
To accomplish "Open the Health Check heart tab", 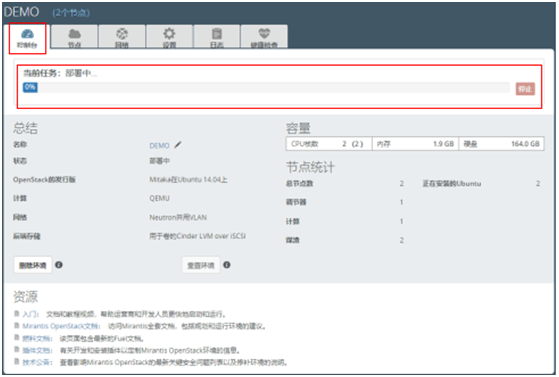I will pyautogui.click(x=264, y=37).
